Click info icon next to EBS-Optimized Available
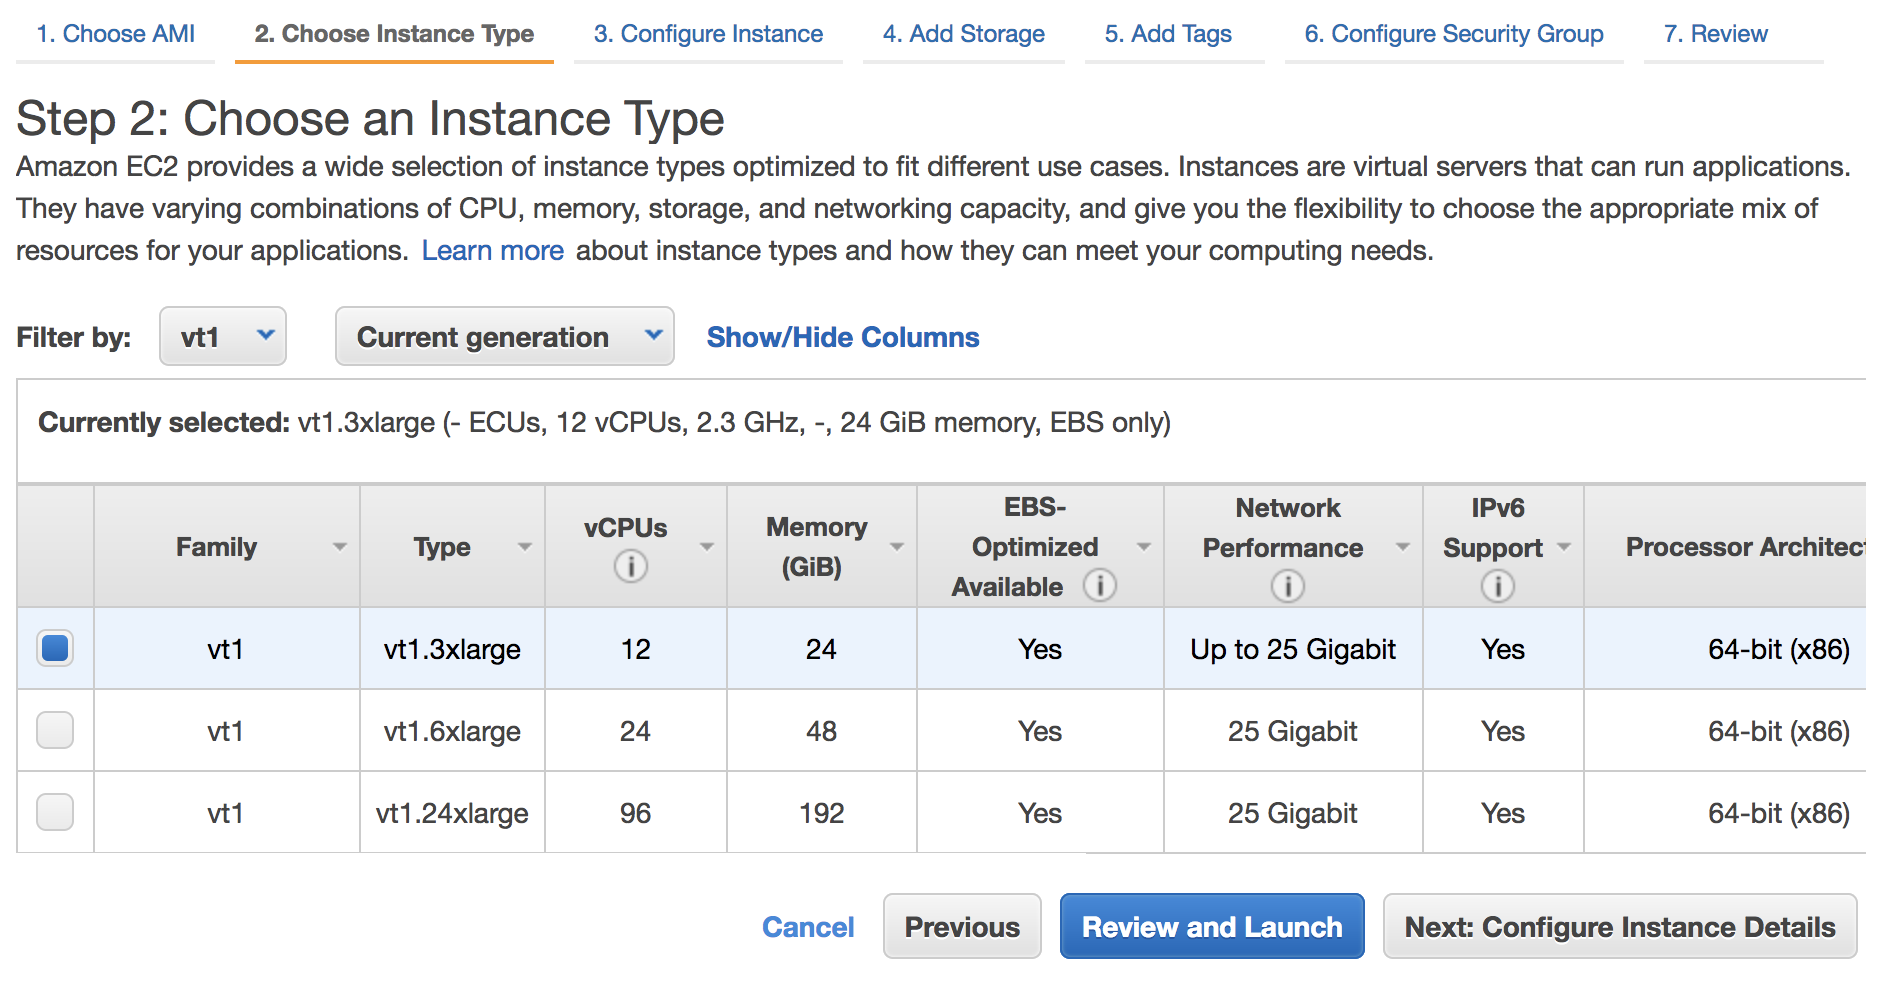The image size is (1884, 983). pyautogui.click(x=1099, y=586)
